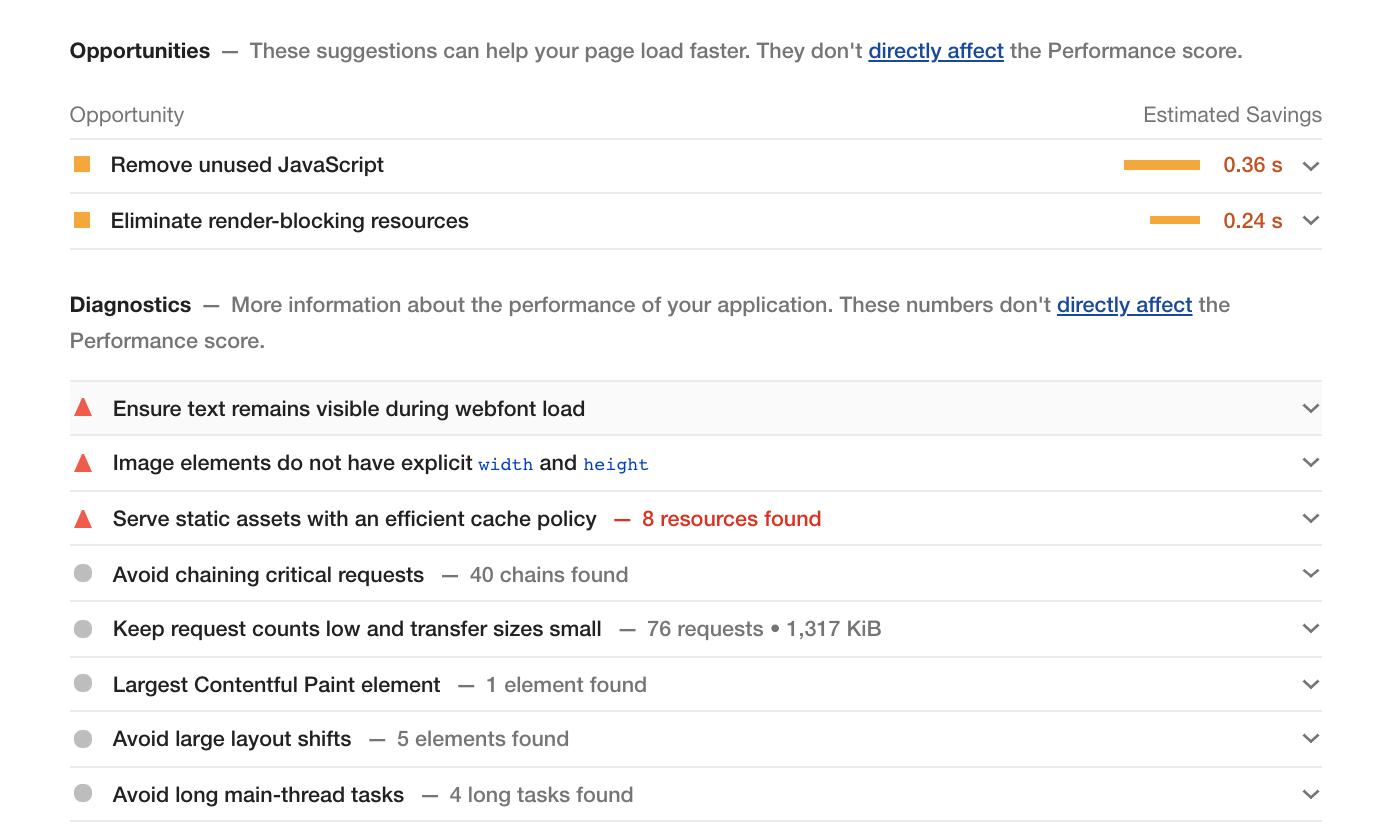Click gray circle beside Avoid chaining critical requests
The width and height of the screenshot is (1396, 828).
83,574
